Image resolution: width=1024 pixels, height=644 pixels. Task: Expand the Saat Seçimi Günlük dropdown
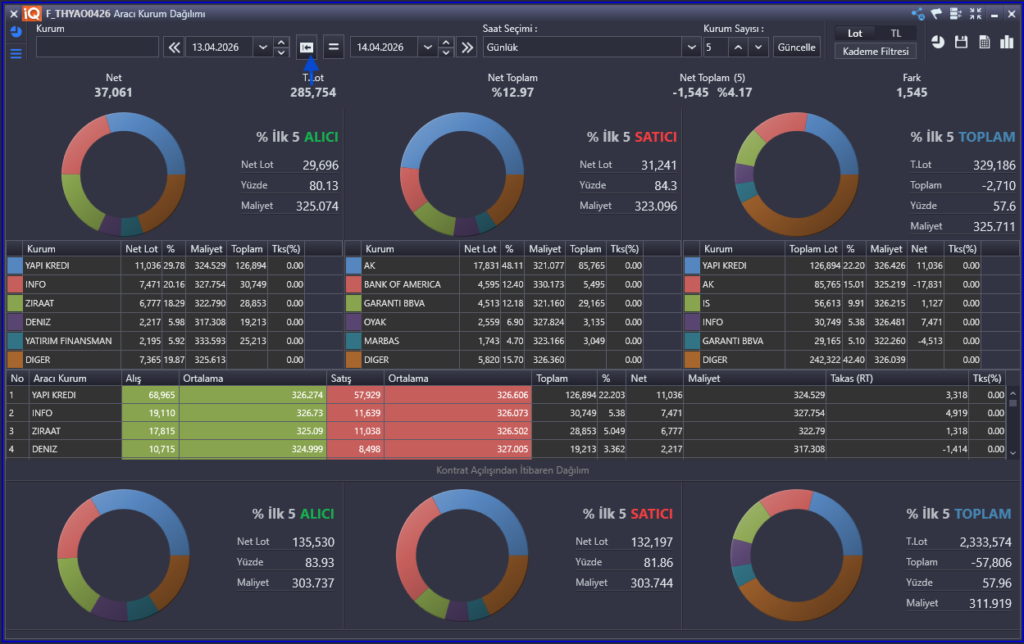tap(690, 47)
